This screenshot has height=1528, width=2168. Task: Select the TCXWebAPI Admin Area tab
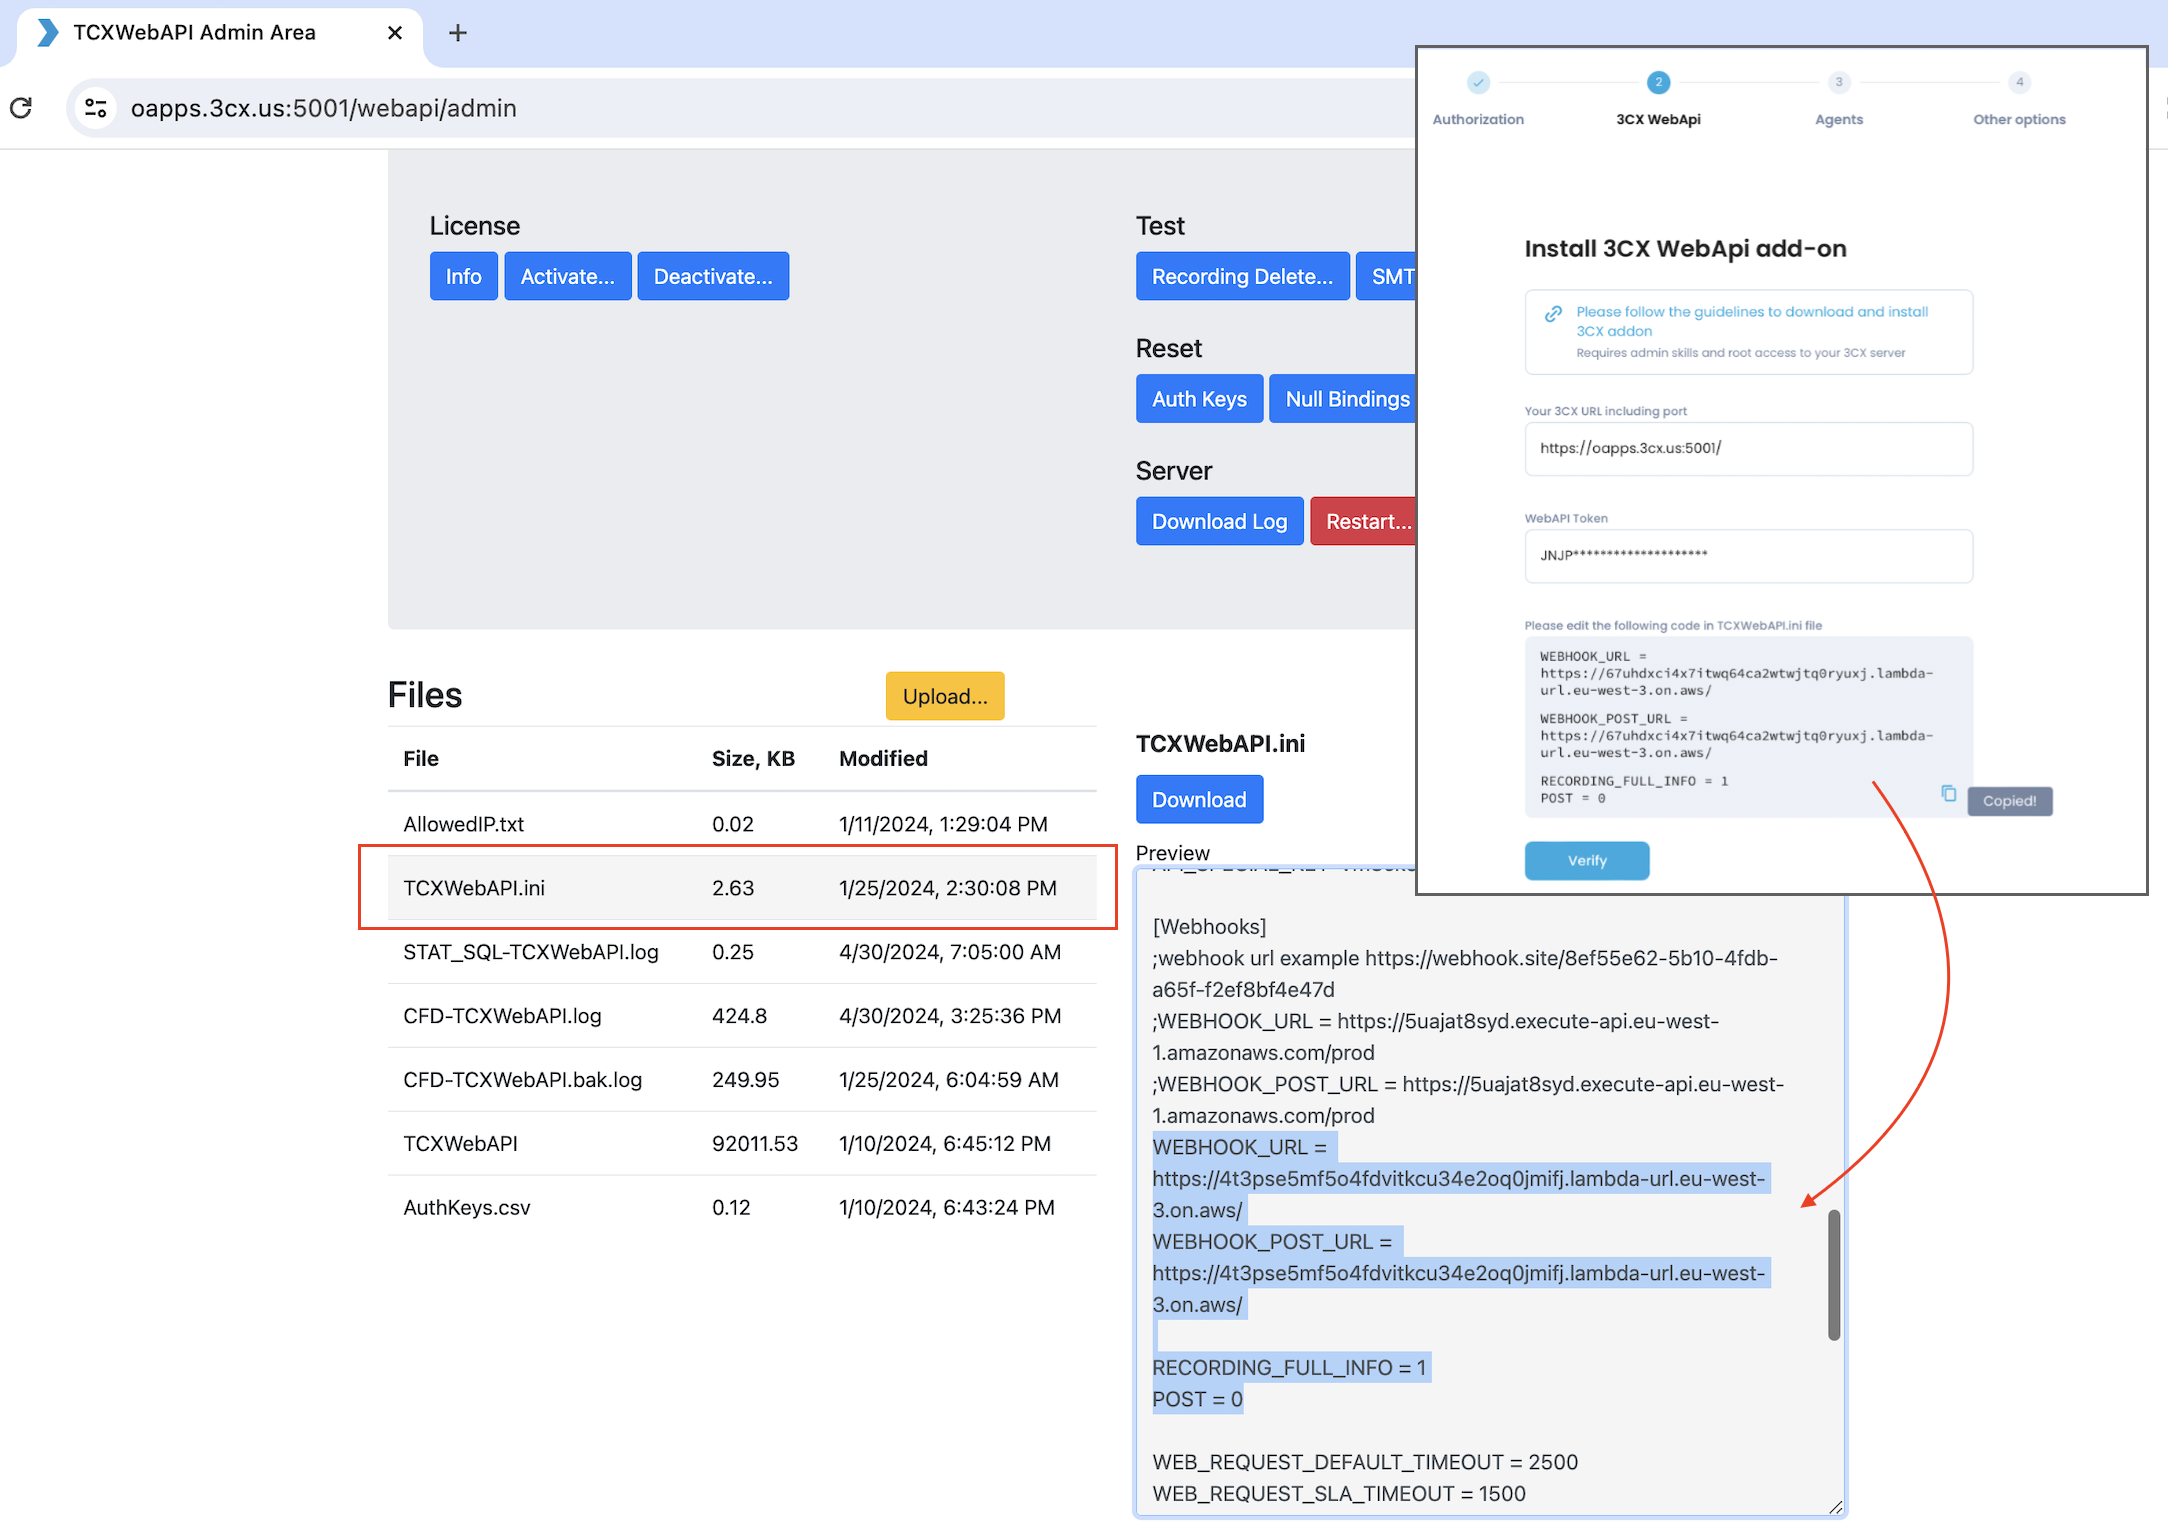(220, 33)
